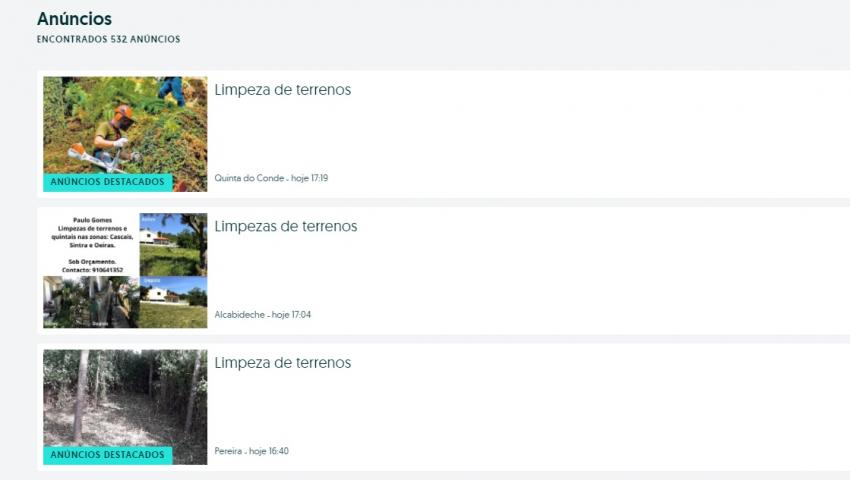Click the 'Anúncios destacados' badge on the first listing
The height and width of the screenshot is (480, 850).
(107, 182)
